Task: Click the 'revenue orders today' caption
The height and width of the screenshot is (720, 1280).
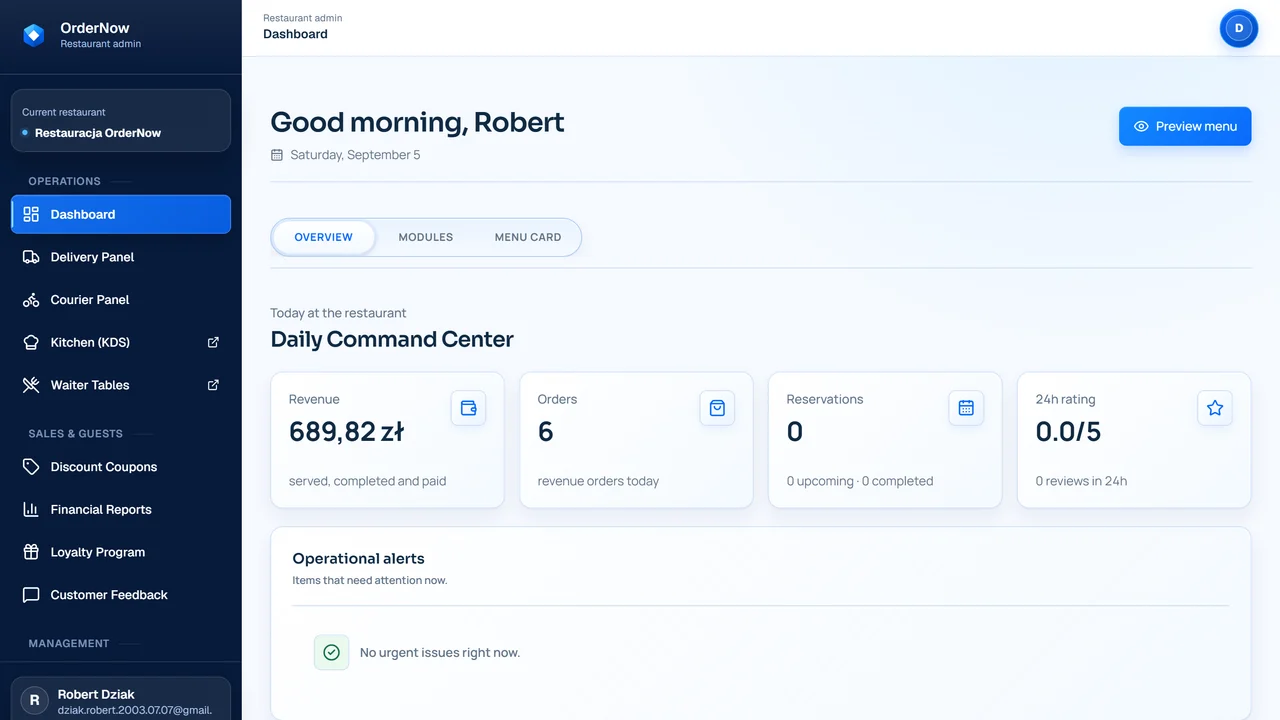Action: (x=598, y=481)
